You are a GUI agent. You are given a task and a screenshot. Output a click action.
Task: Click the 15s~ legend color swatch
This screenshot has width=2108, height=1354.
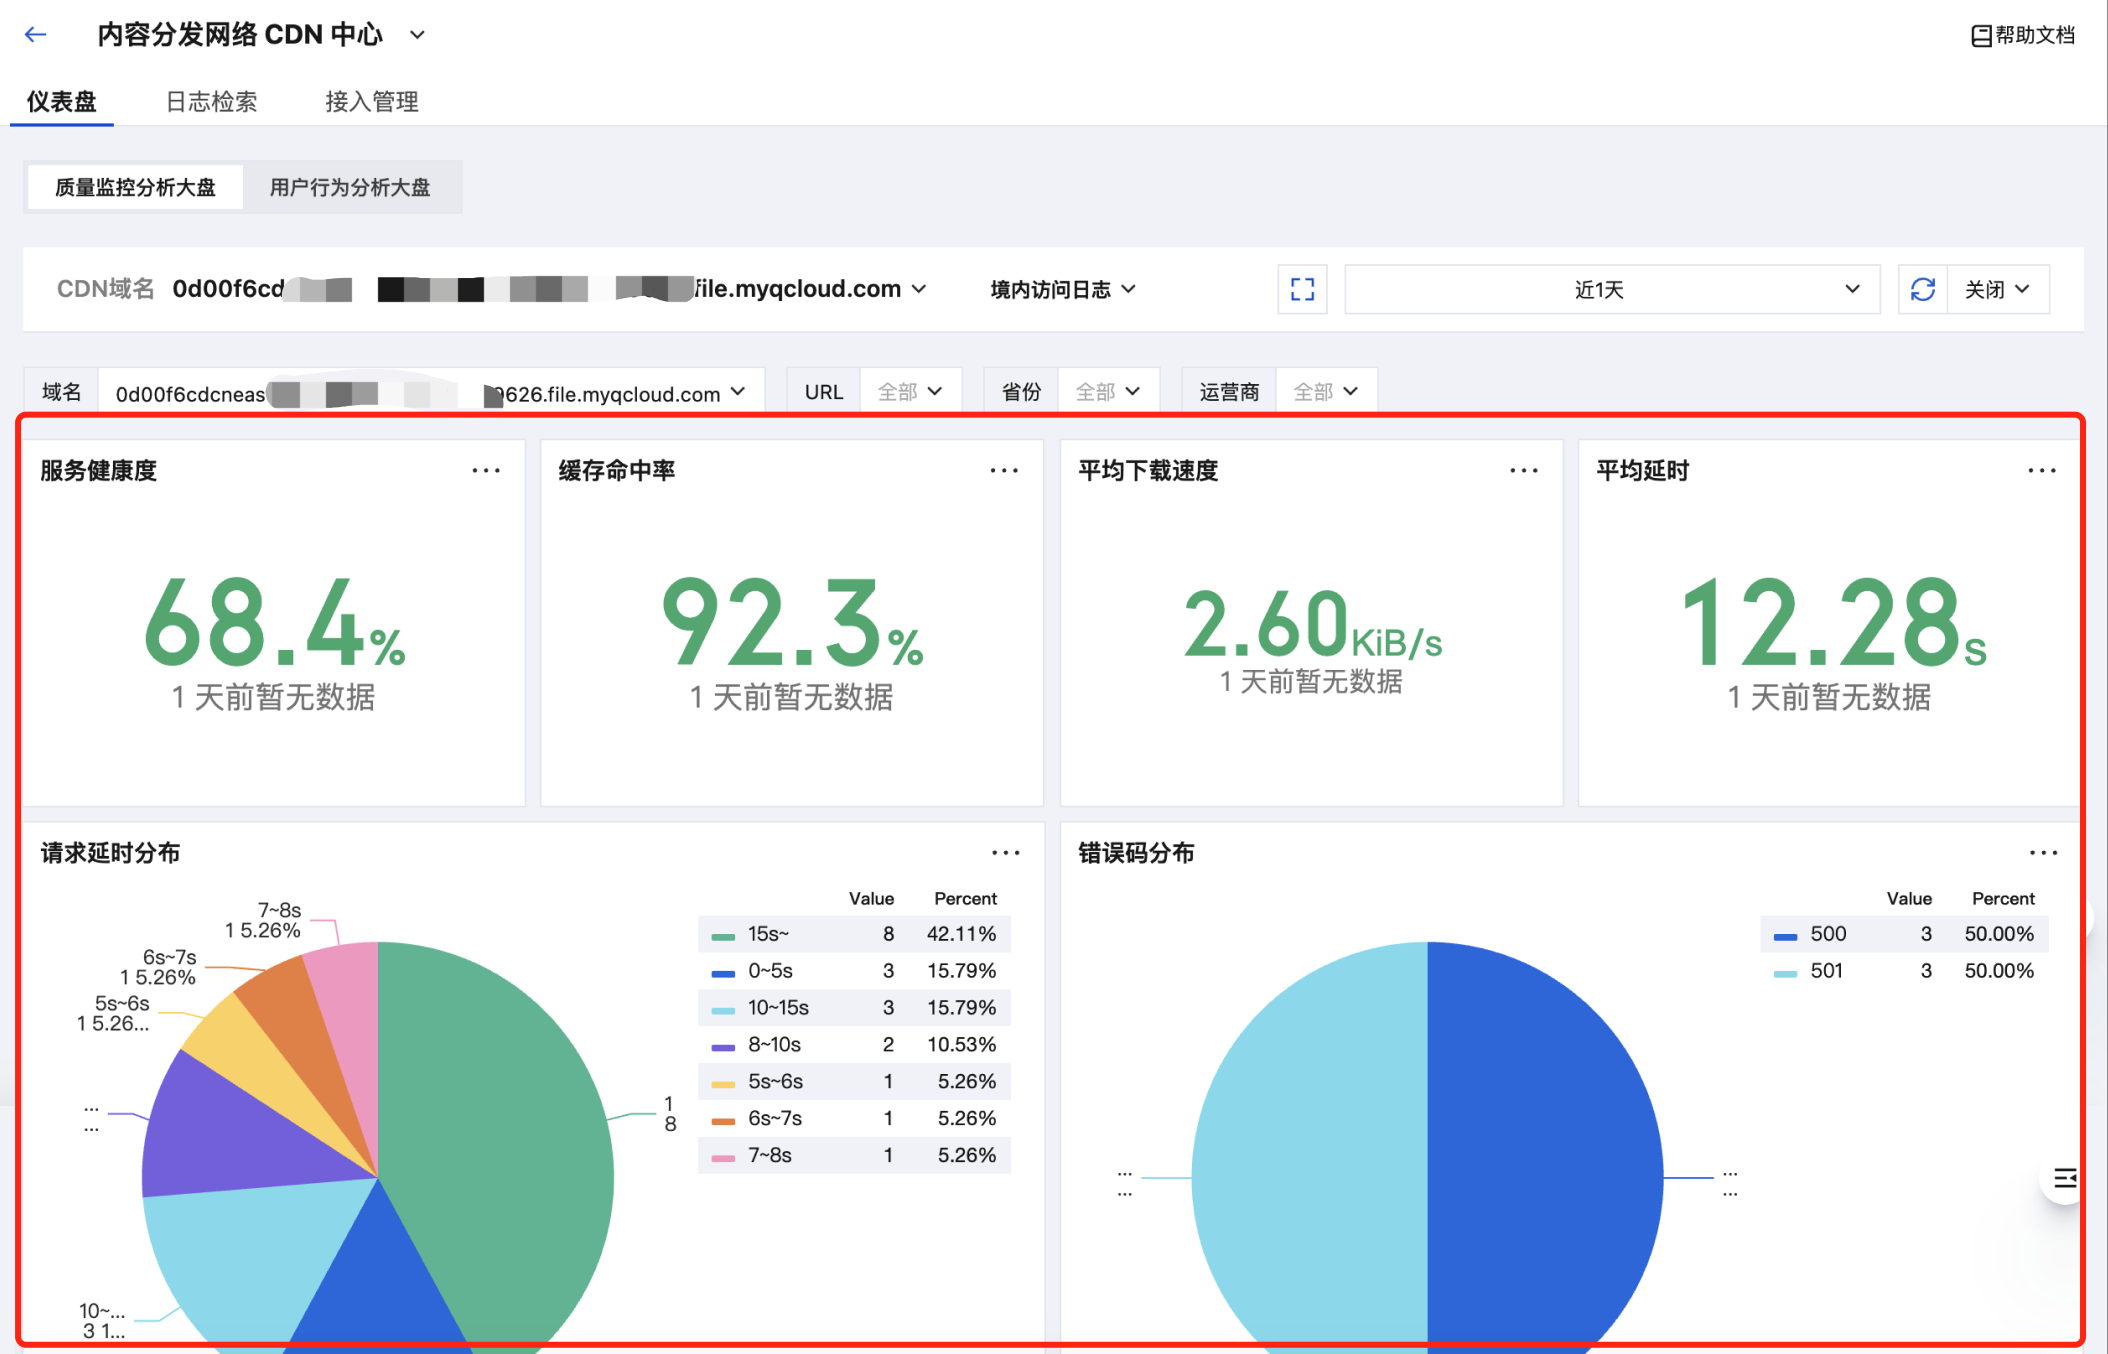point(723,935)
